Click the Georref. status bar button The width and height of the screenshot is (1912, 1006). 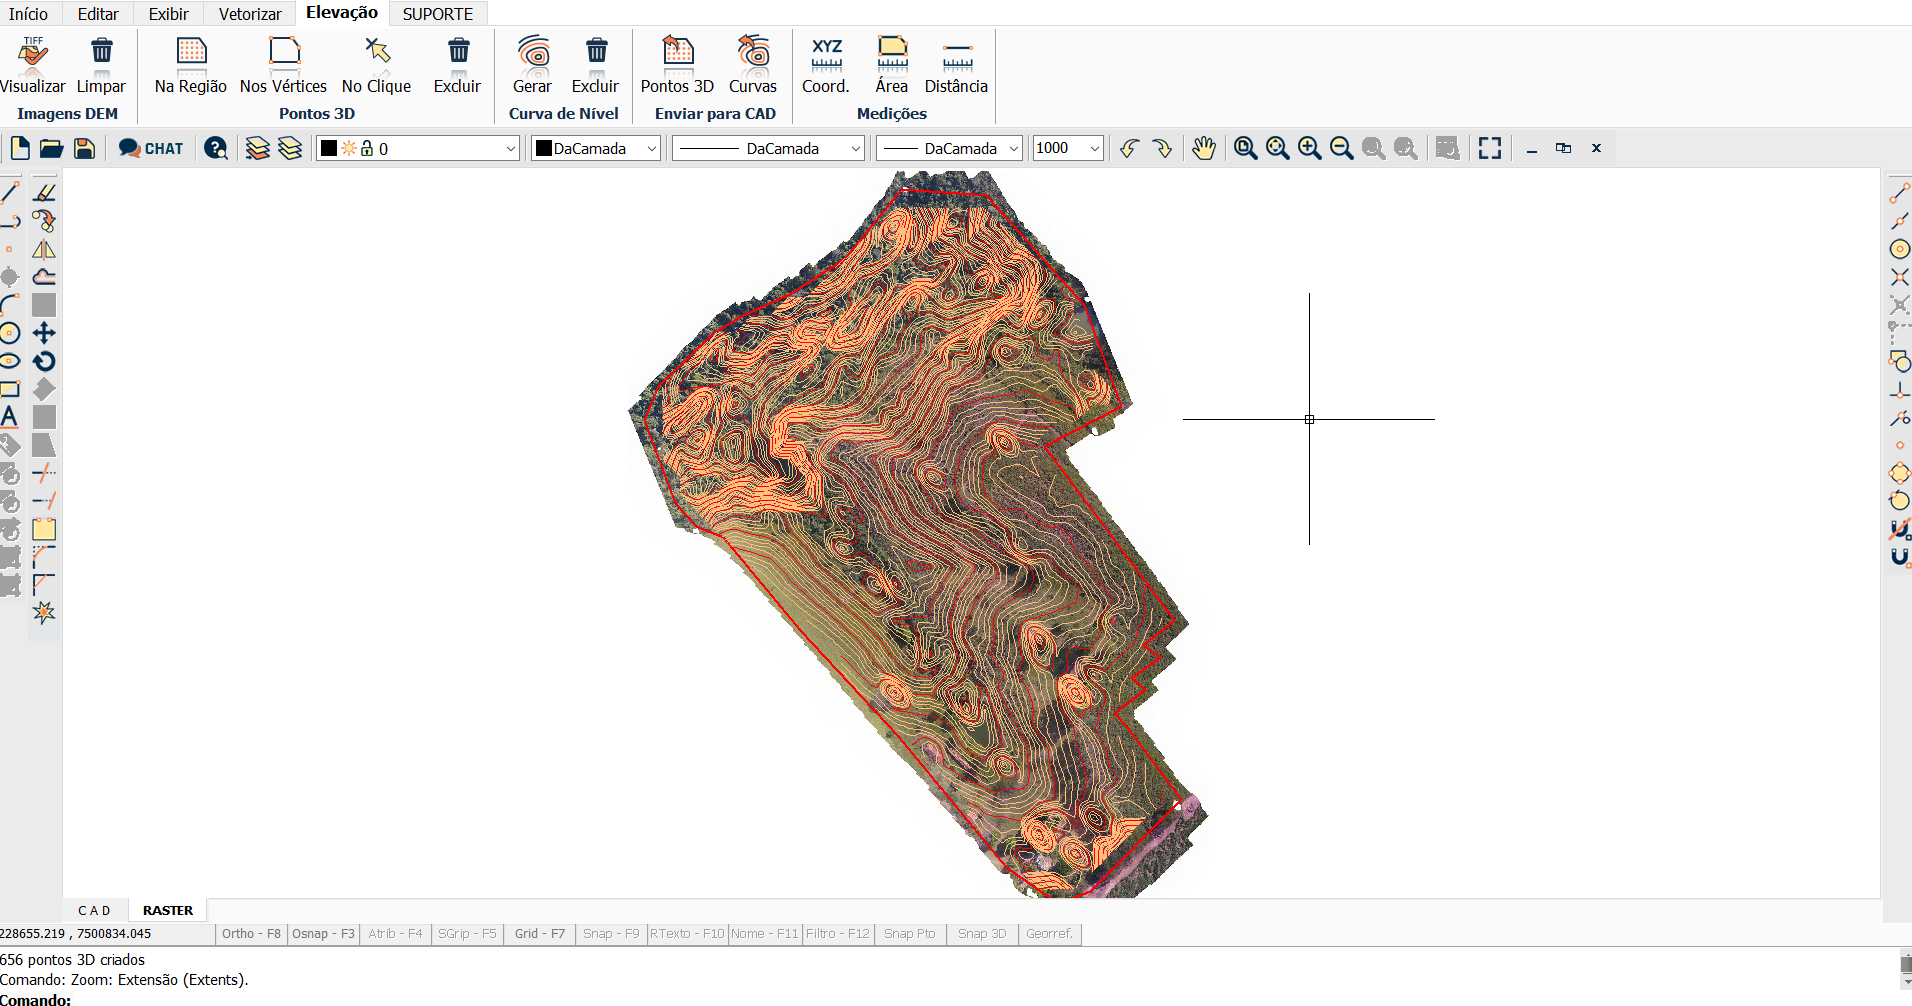pyautogui.click(x=1048, y=934)
